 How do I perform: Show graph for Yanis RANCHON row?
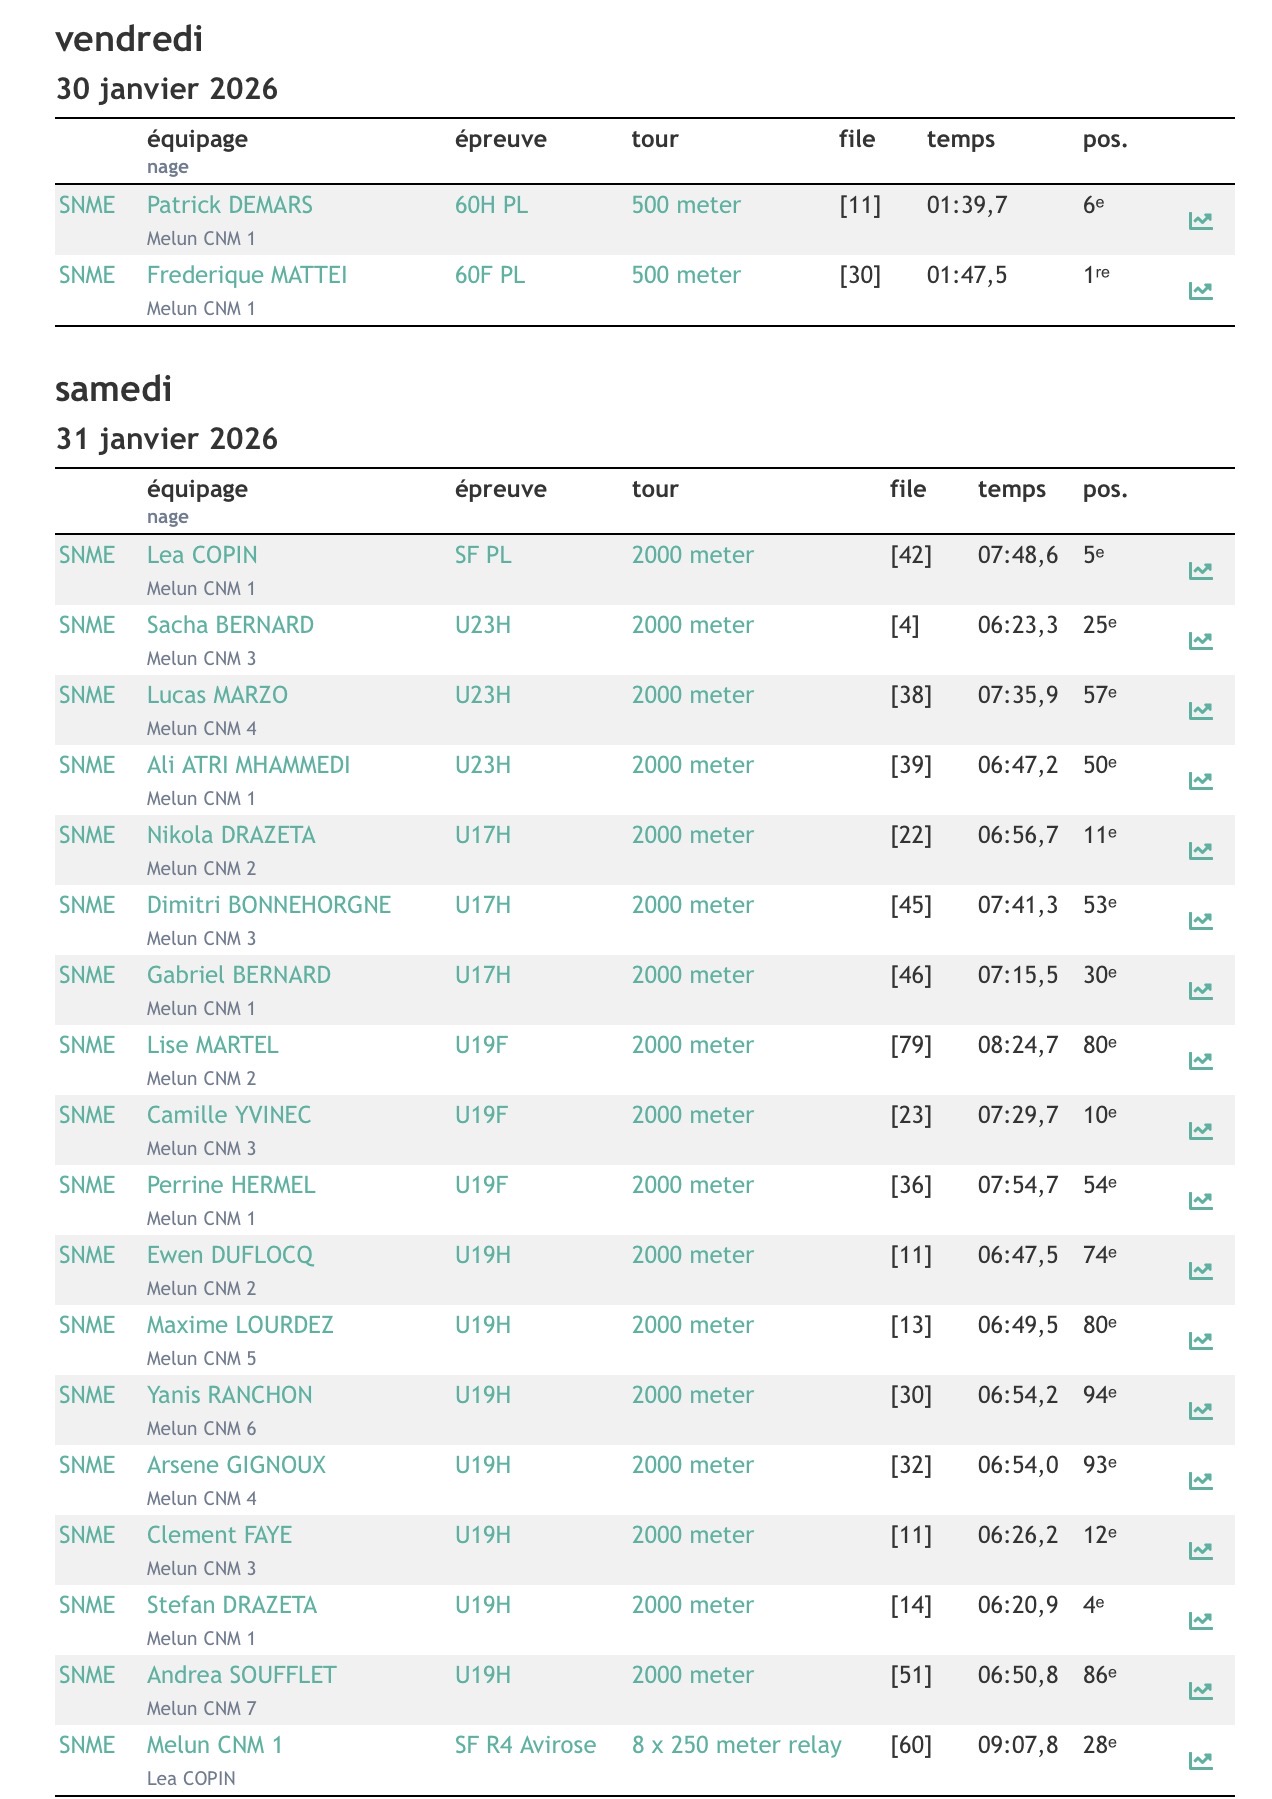(1200, 1411)
